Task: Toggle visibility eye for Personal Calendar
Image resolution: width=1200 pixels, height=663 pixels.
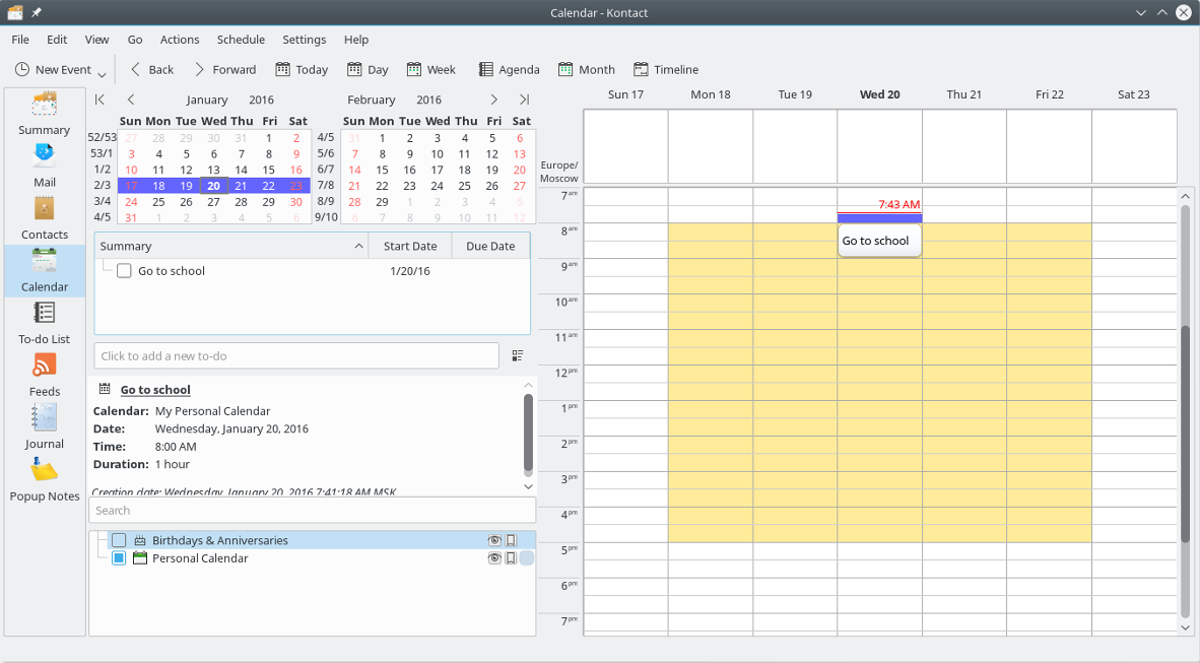Action: click(494, 558)
